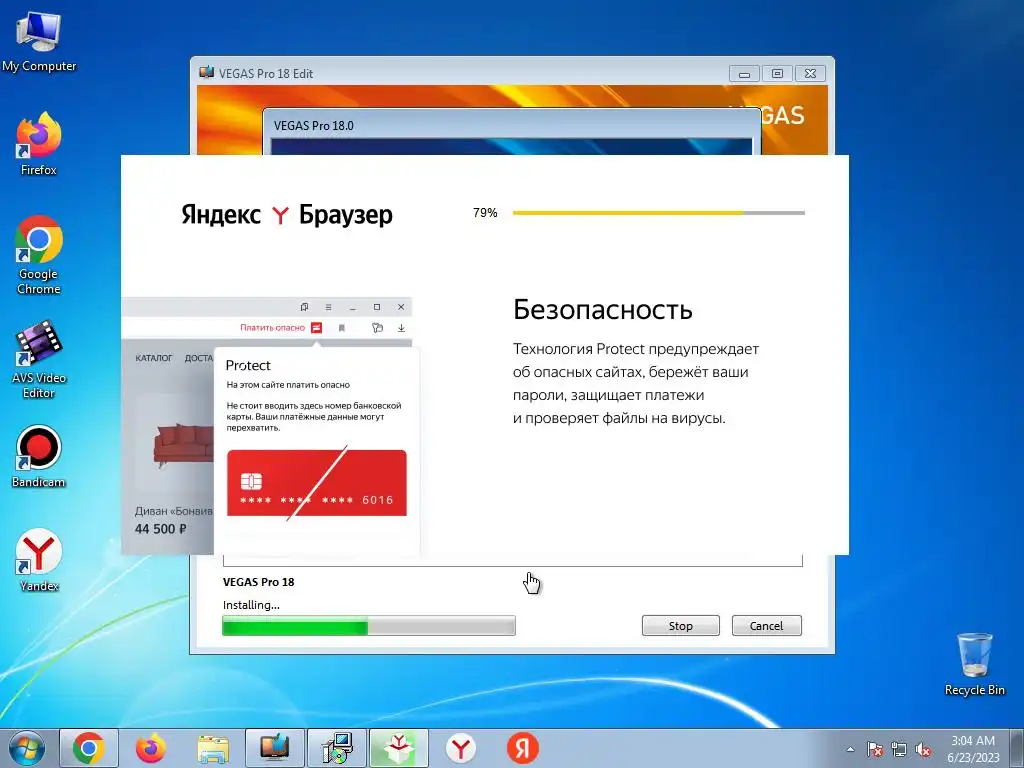Click the 79% progress label
This screenshot has width=1024, height=768.
click(485, 213)
